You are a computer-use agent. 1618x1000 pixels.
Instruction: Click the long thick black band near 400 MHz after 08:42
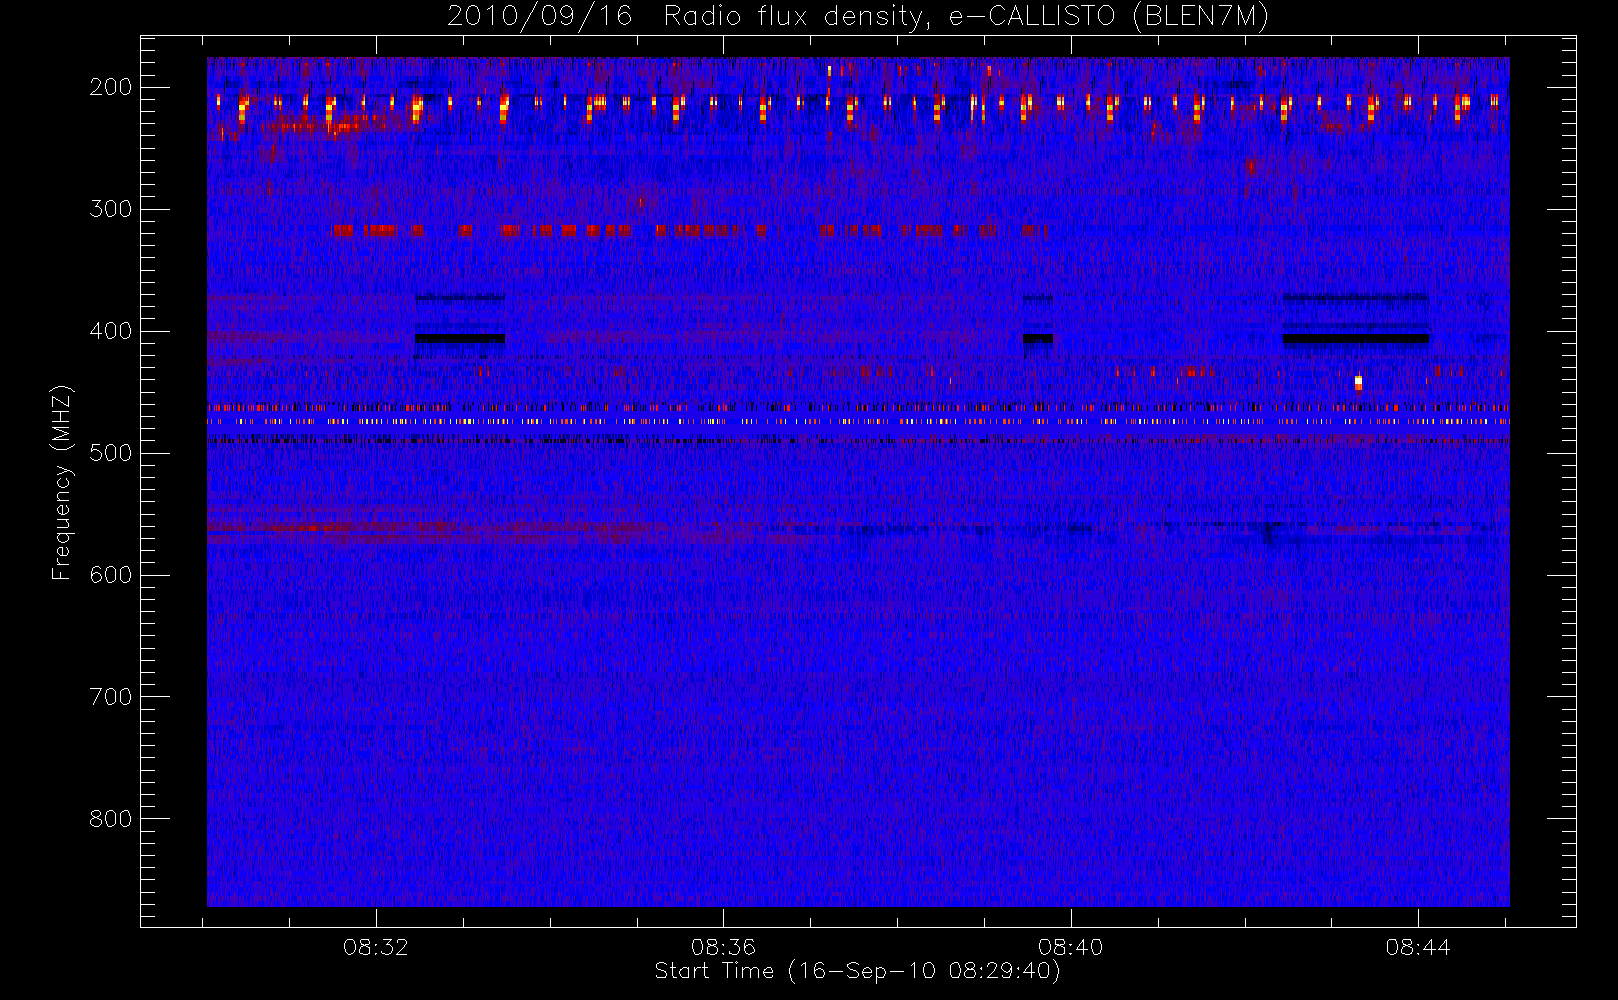click(1356, 339)
